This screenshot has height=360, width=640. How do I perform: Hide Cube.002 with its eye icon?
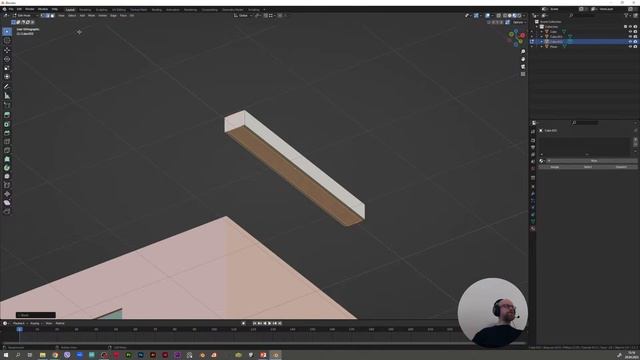point(631,42)
